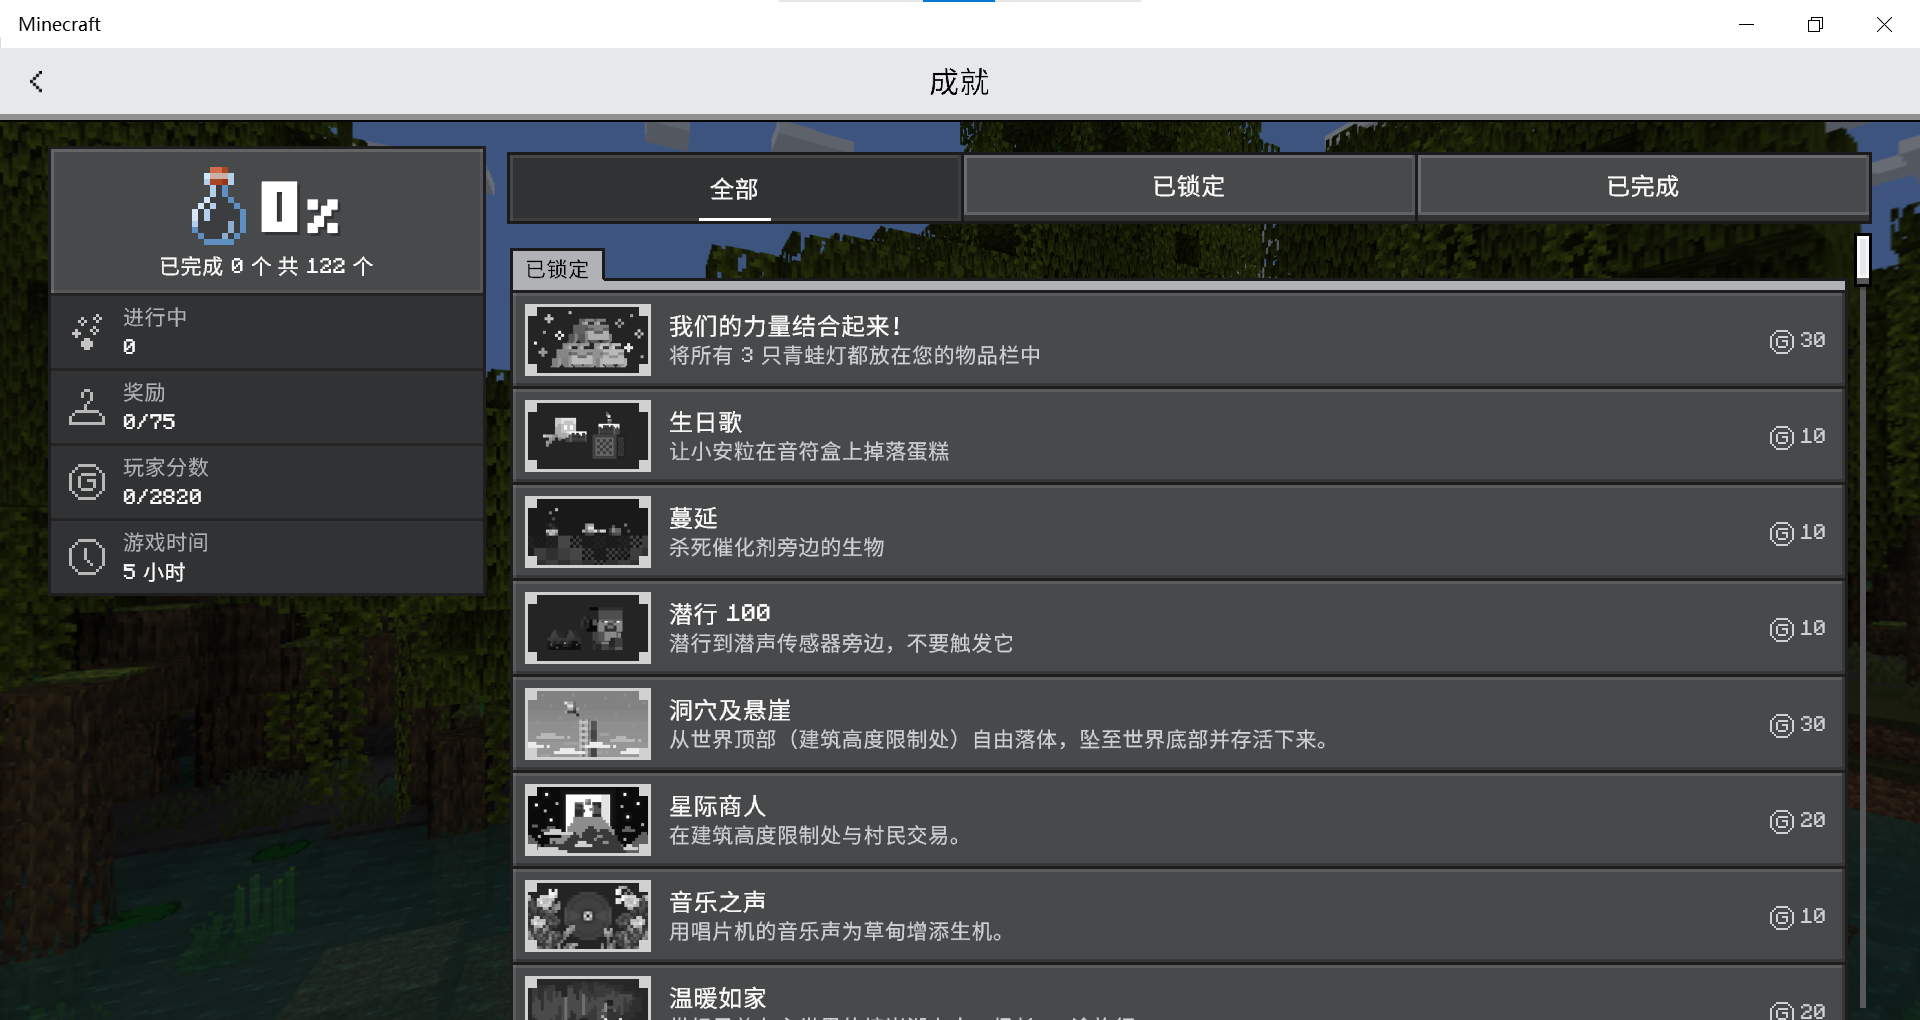This screenshot has width=1920, height=1020.
Task: Click the potion bottle completion icon
Action: pyautogui.click(x=218, y=207)
